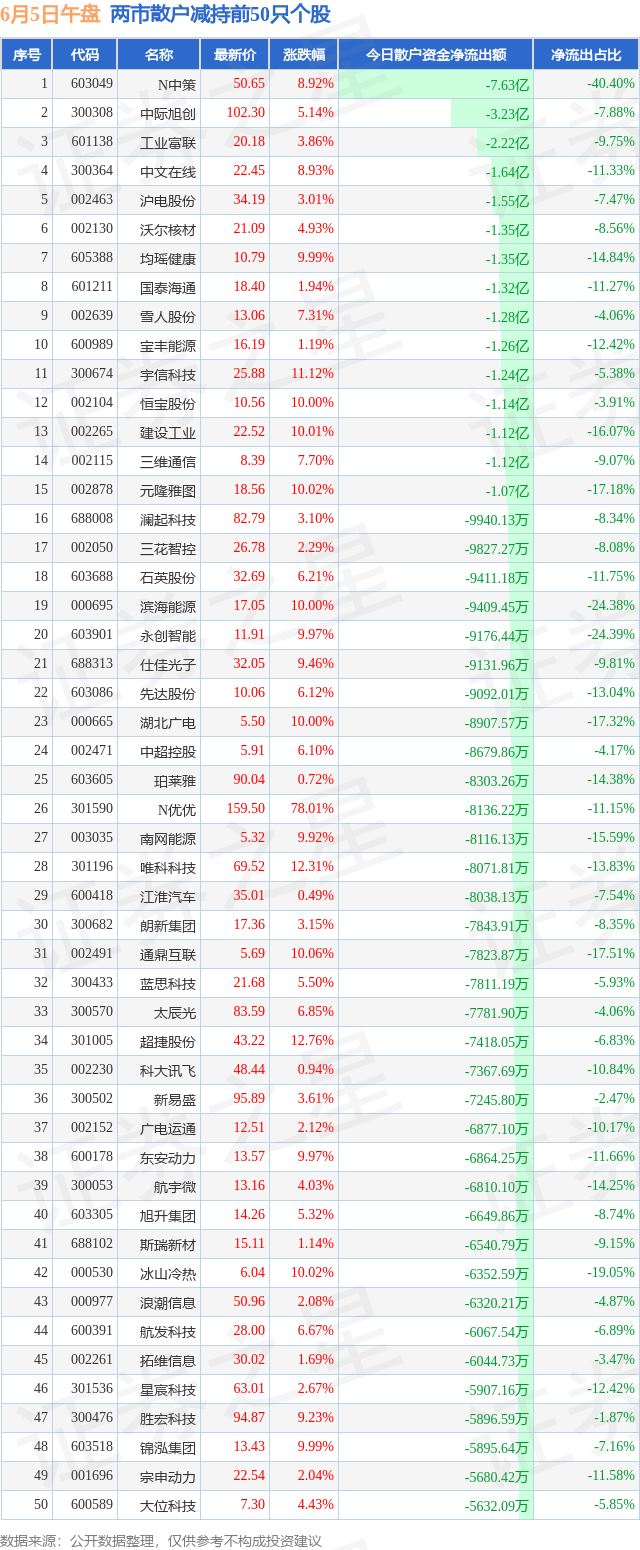This screenshot has height=1550, width=640.
Task: Click the 涨跌幅 column header
Action: click(304, 55)
